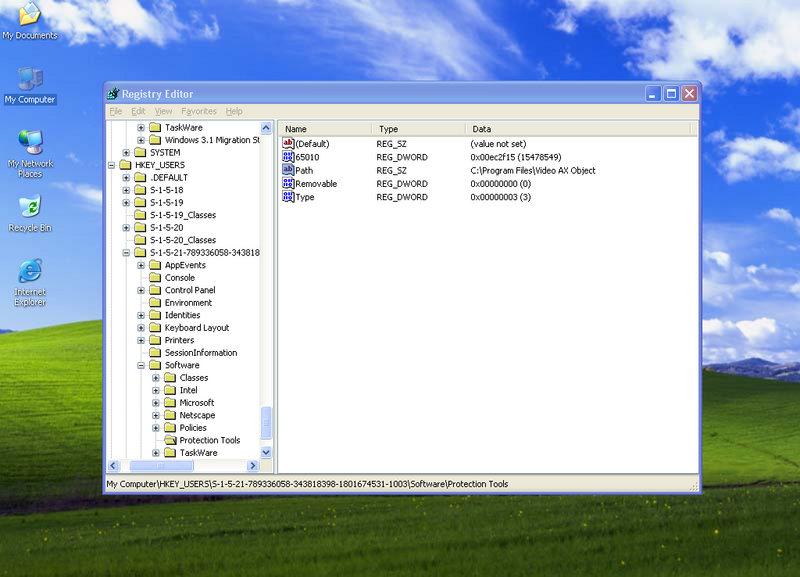Click the data "C:\Program Files\Video AX Object"
The width and height of the screenshot is (800, 577).
tap(533, 170)
